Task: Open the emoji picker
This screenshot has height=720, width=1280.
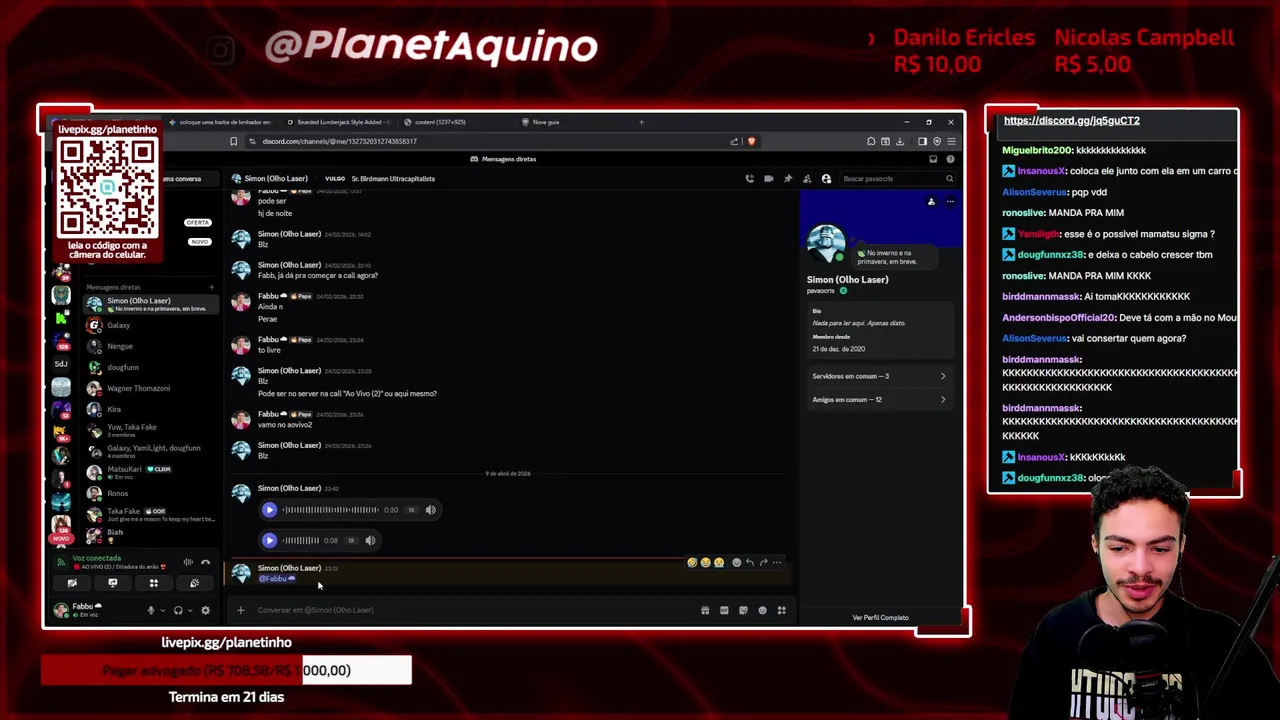Action: point(762,610)
